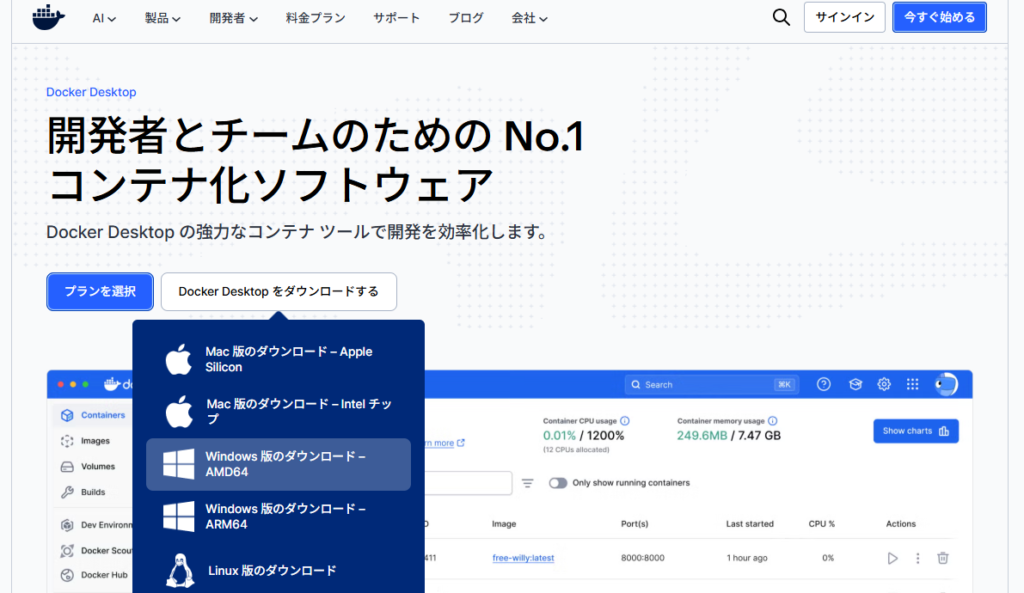Screen dimensions: 1024x593
Task: Expand the AI dropdown menu
Action: (104, 18)
